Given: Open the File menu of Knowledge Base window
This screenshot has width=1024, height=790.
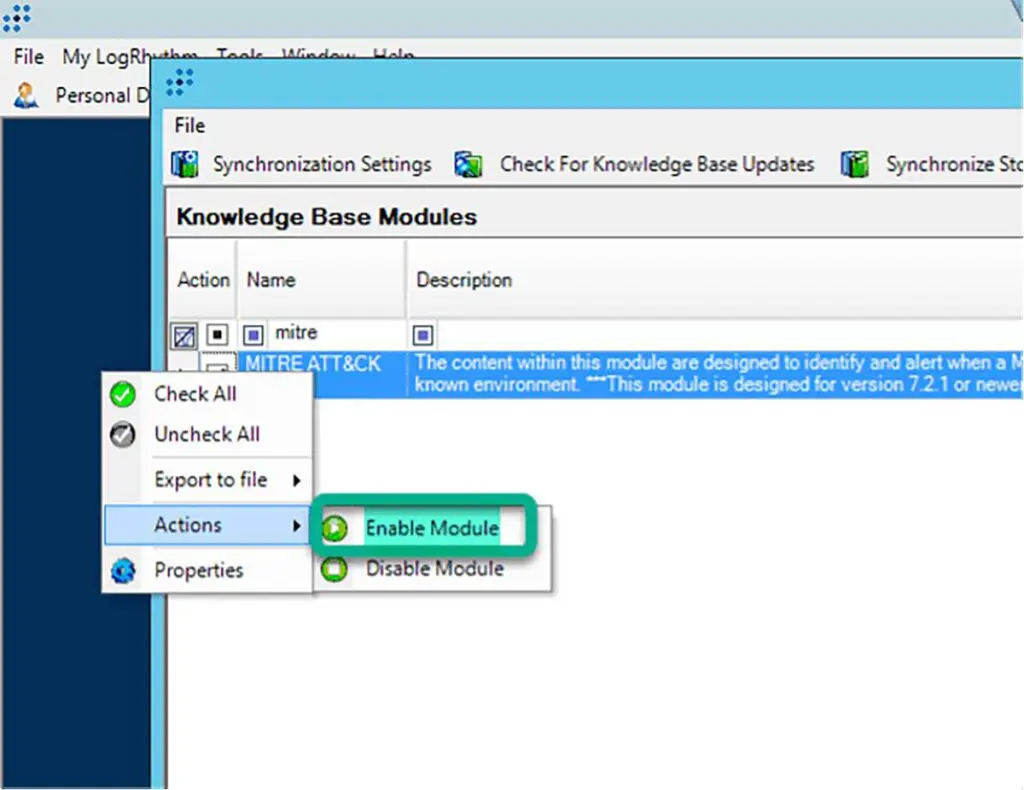Looking at the screenshot, I should coord(189,125).
